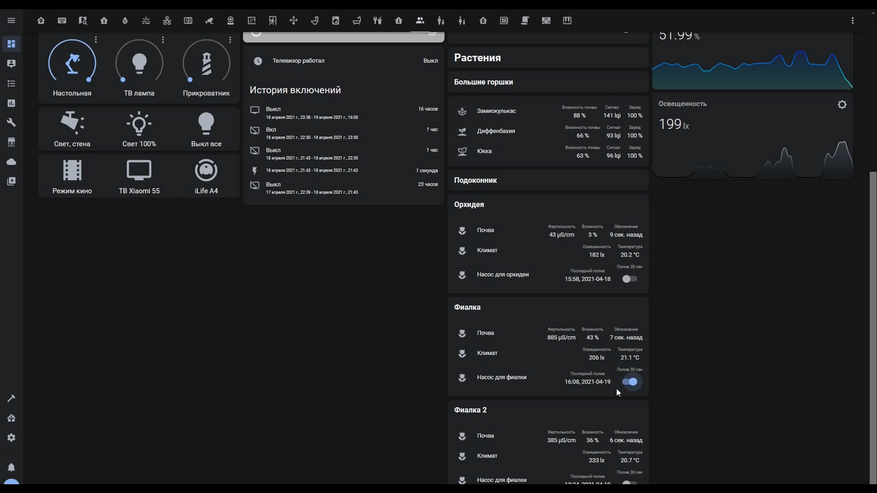Open the hamburger sidebar menu
Image resolution: width=877 pixels, height=493 pixels.
[11, 20]
